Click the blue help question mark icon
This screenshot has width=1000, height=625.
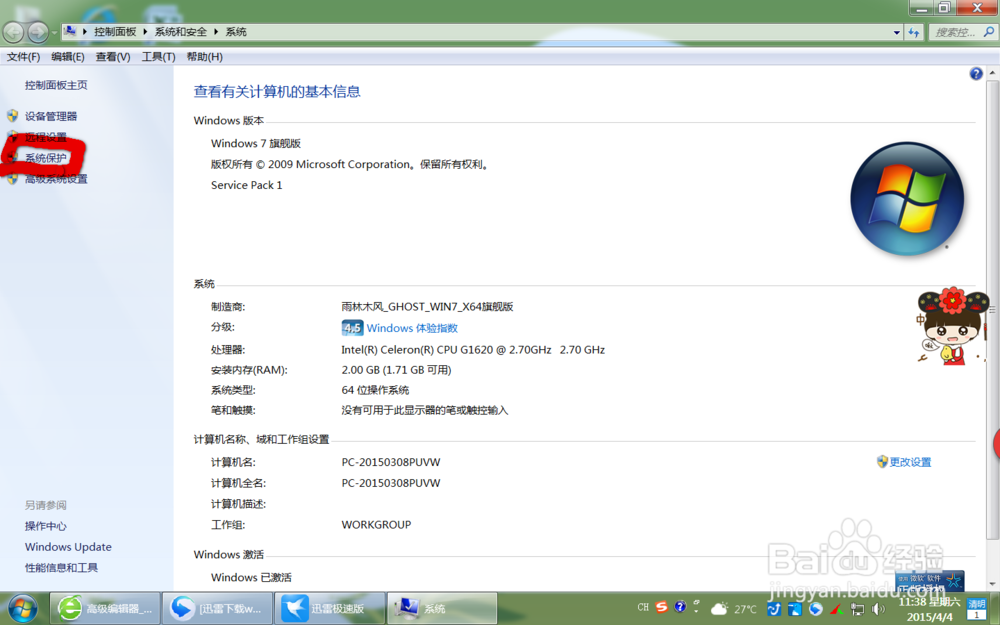pyautogui.click(x=976, y=74)
